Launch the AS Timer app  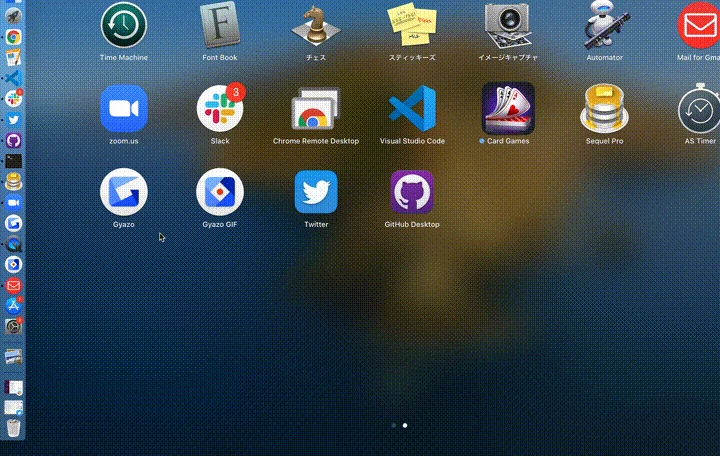(699, 109)
